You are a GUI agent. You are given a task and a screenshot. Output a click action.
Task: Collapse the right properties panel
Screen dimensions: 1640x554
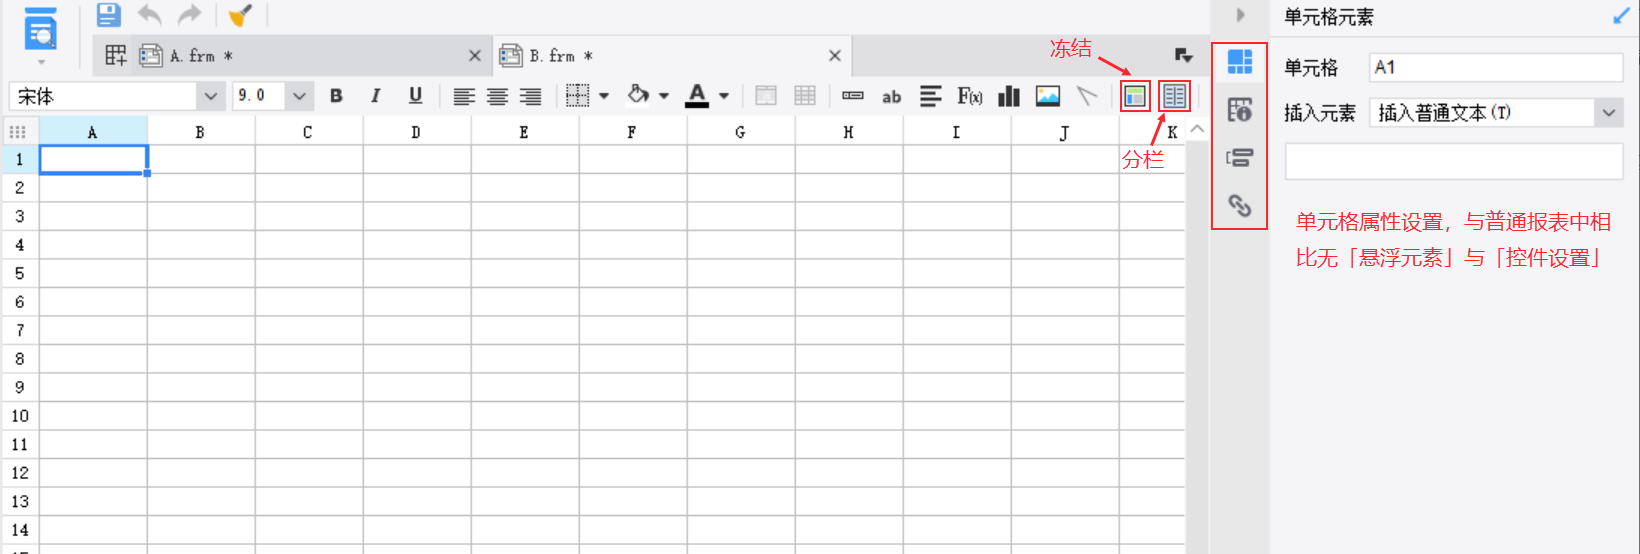[x=1240, y=15]
